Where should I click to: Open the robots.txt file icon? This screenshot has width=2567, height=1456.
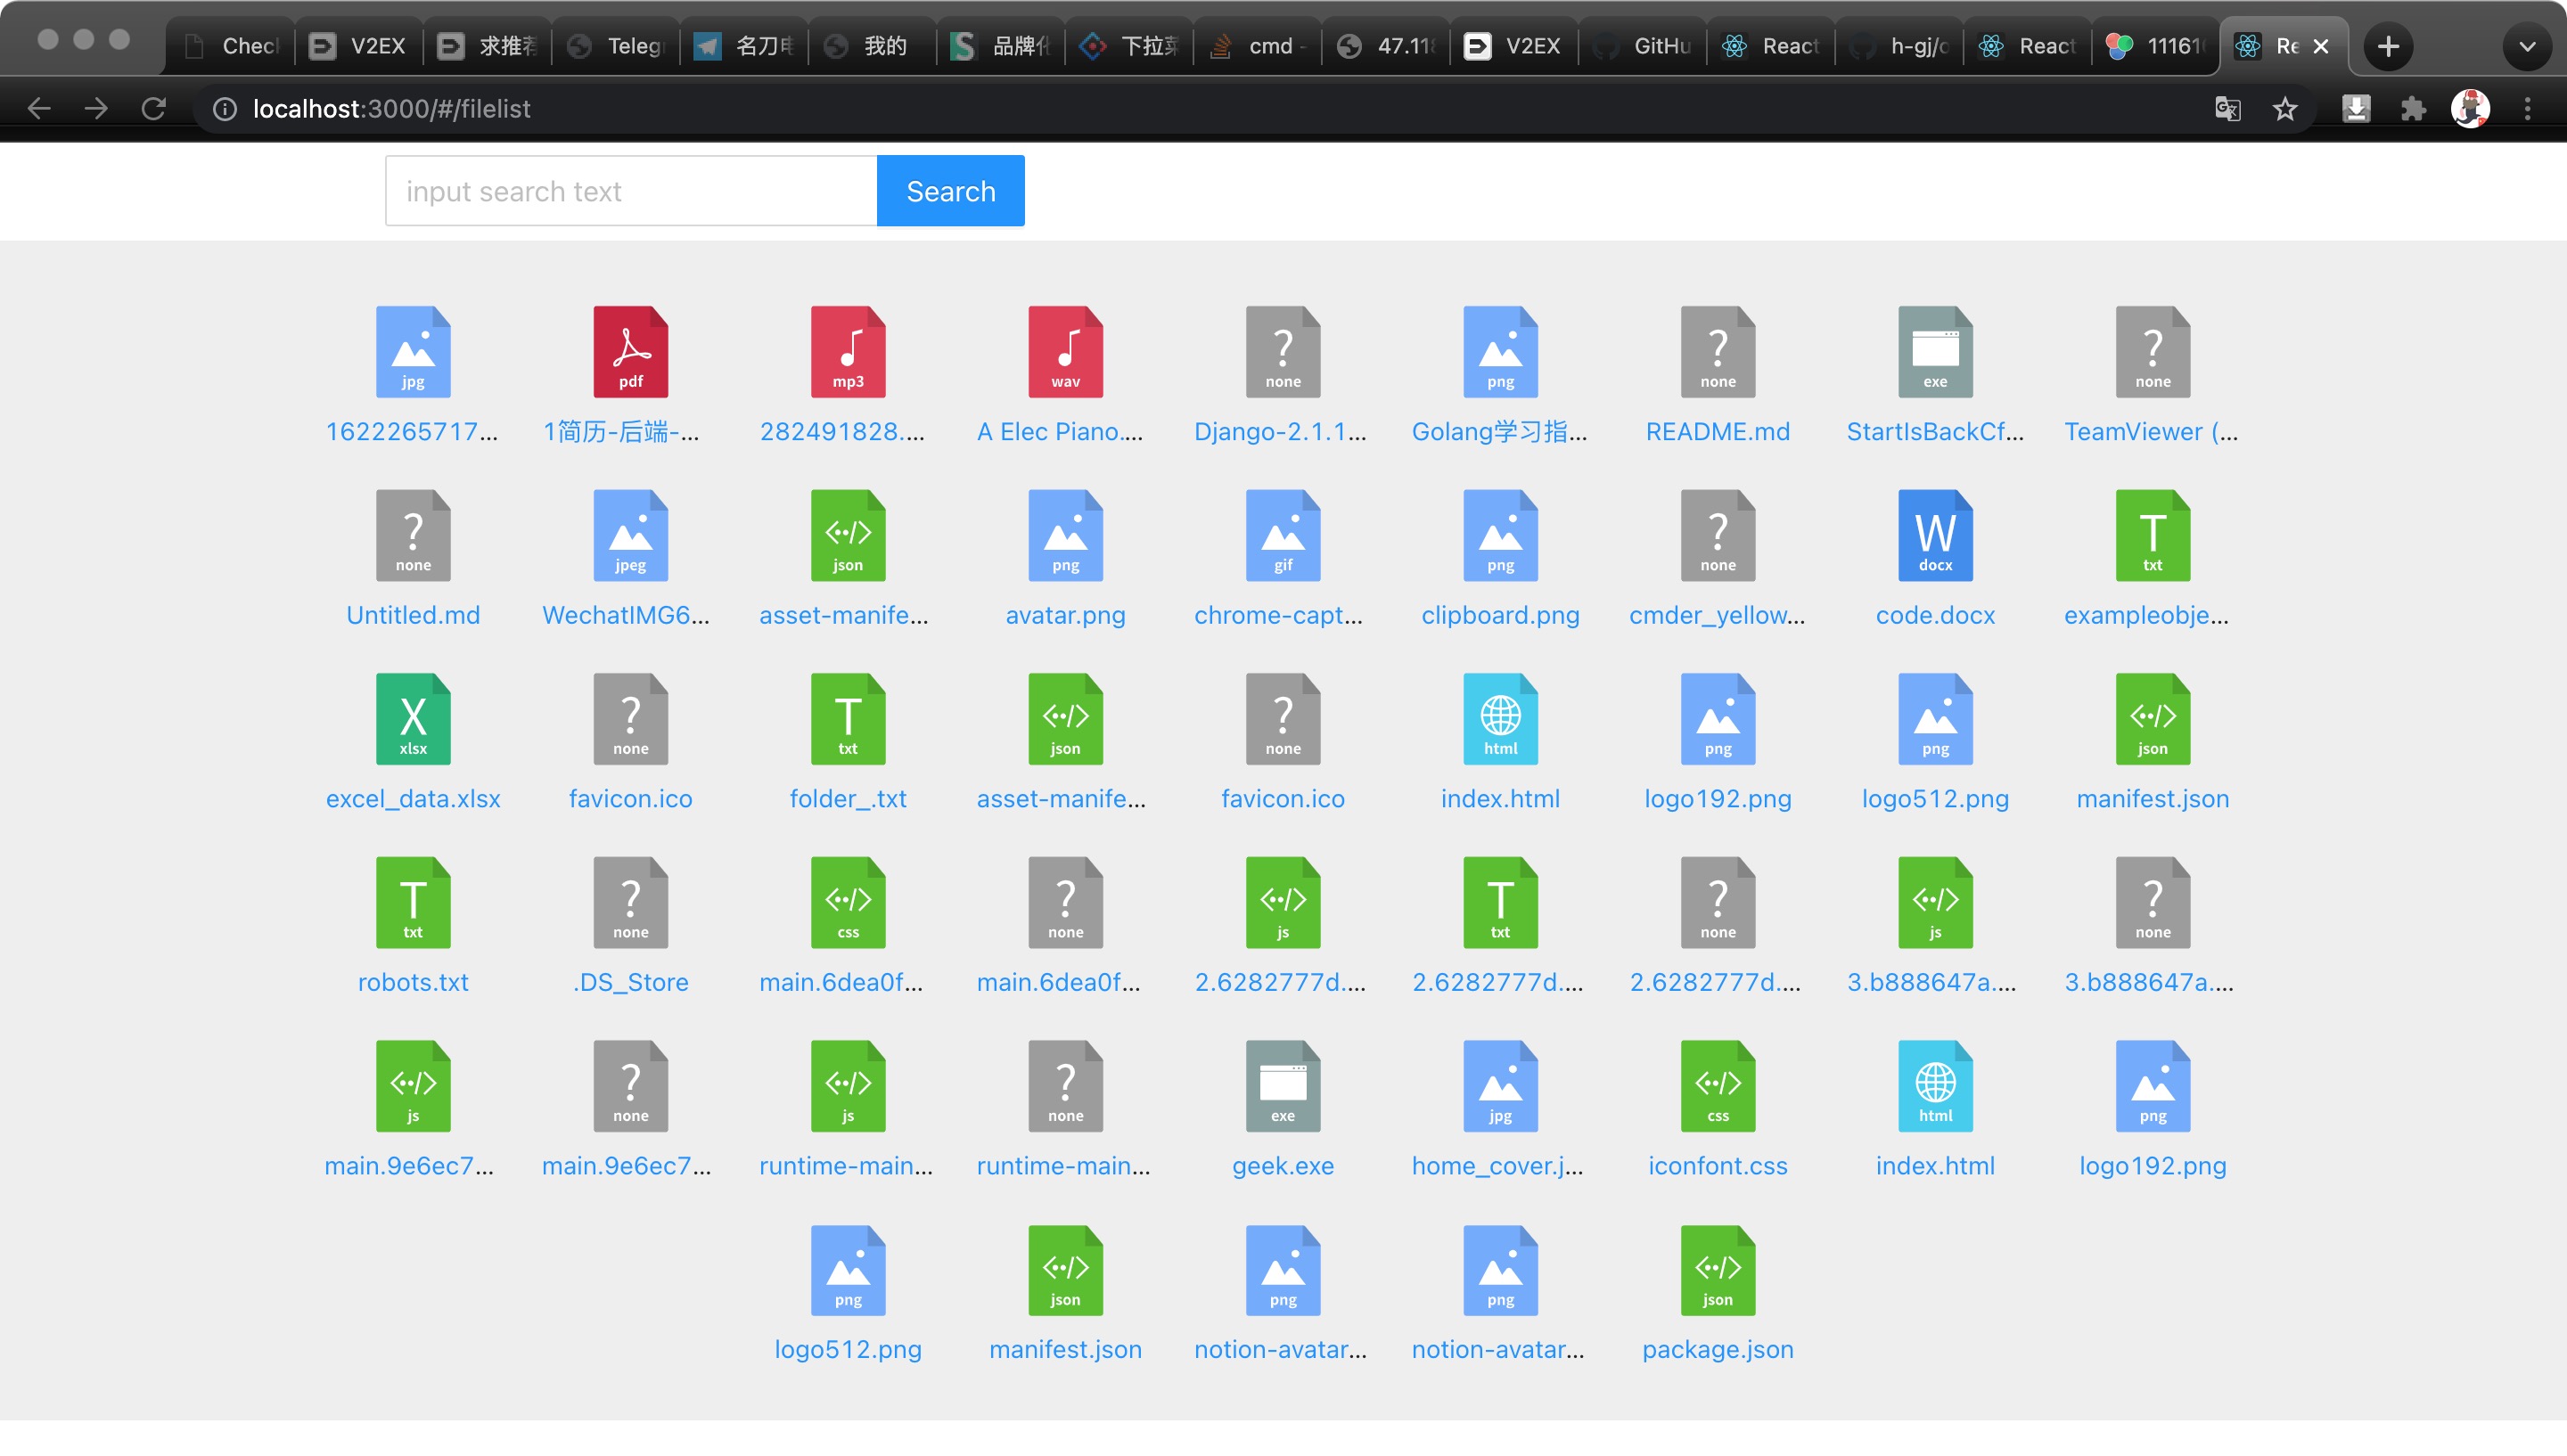(x=413, y=902)
